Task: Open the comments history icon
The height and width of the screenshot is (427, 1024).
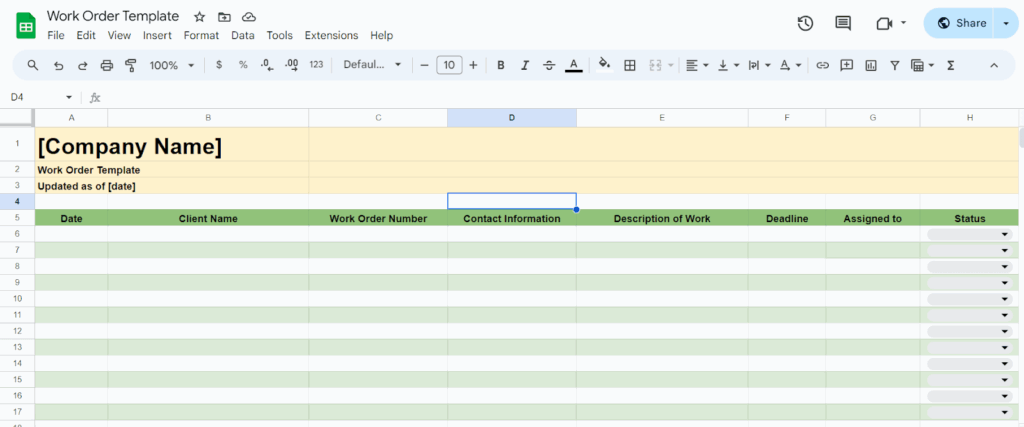Action: click(843, 24)
